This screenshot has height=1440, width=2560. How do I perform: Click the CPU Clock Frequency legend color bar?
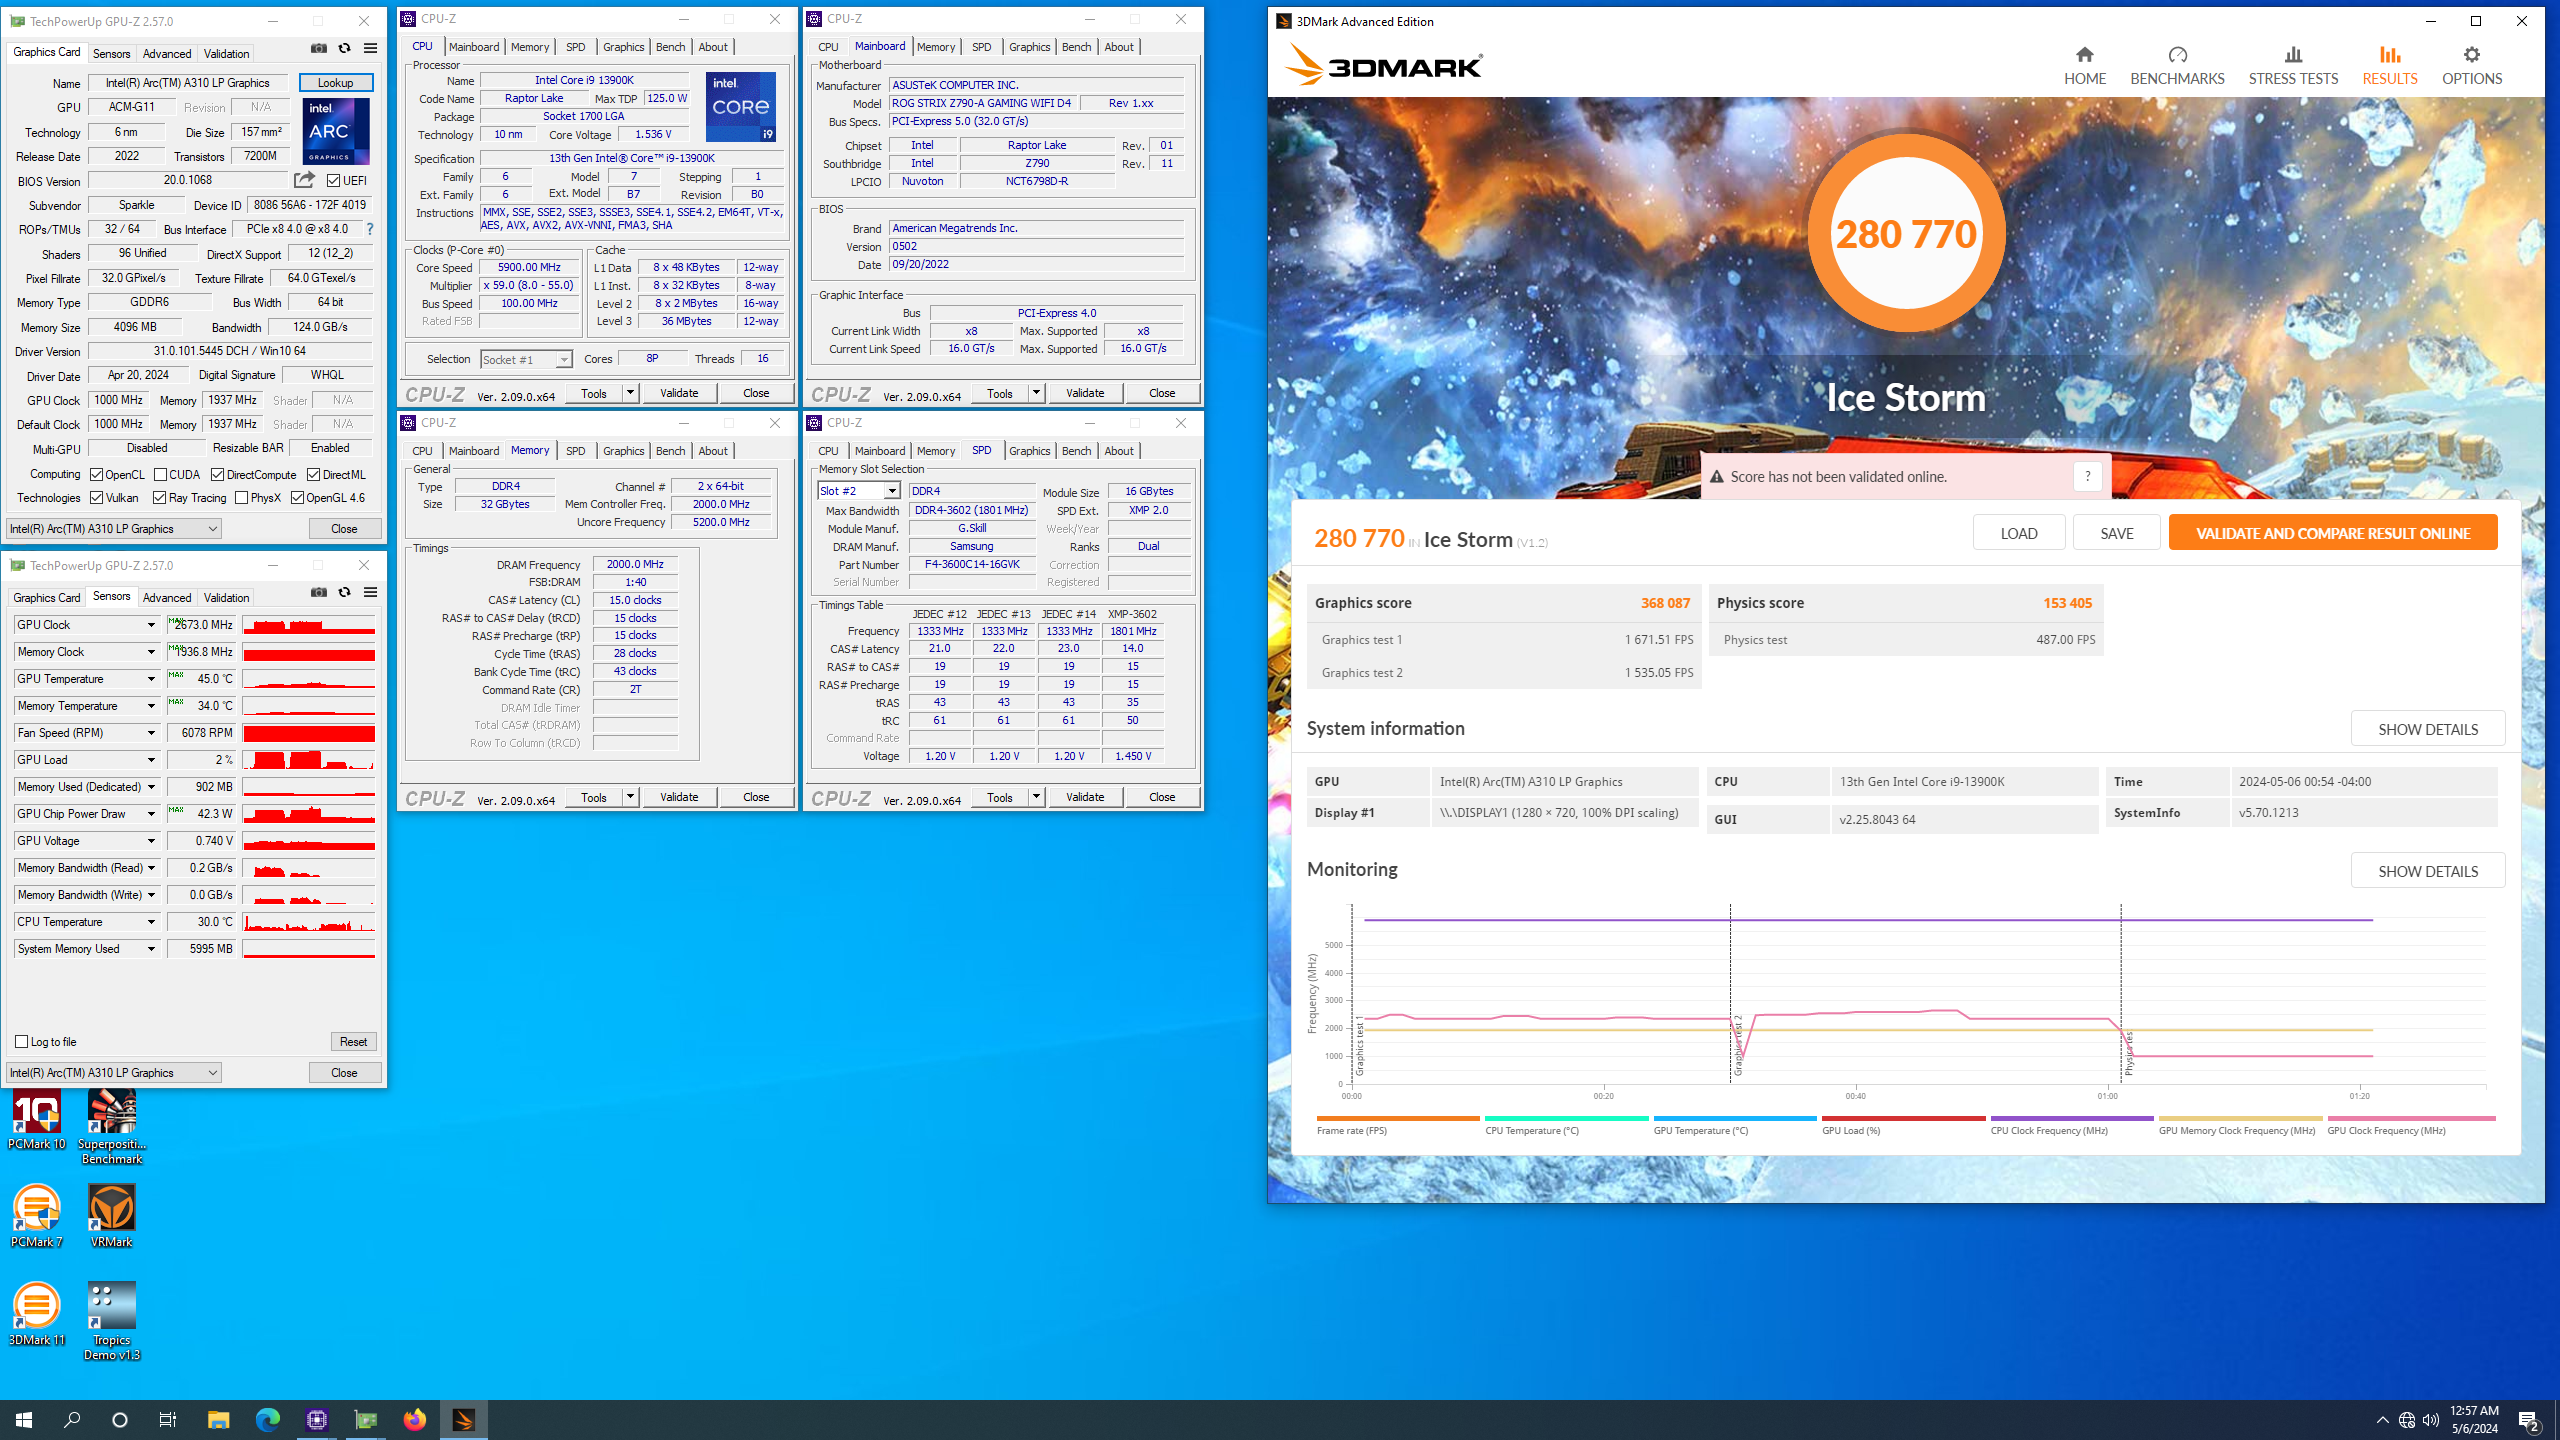2071,1118
